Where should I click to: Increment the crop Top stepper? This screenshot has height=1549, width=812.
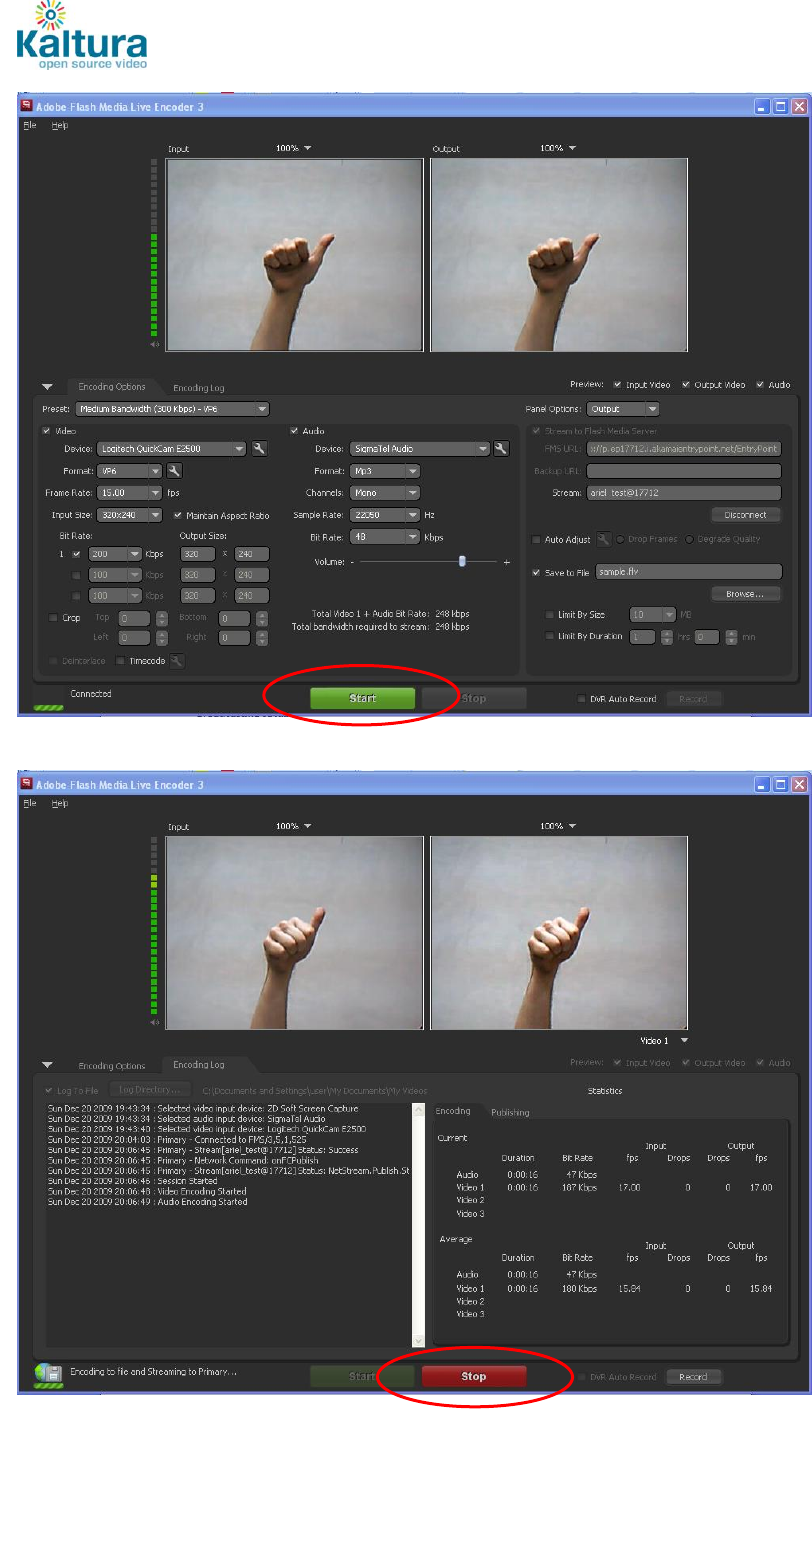pos(162,614)
